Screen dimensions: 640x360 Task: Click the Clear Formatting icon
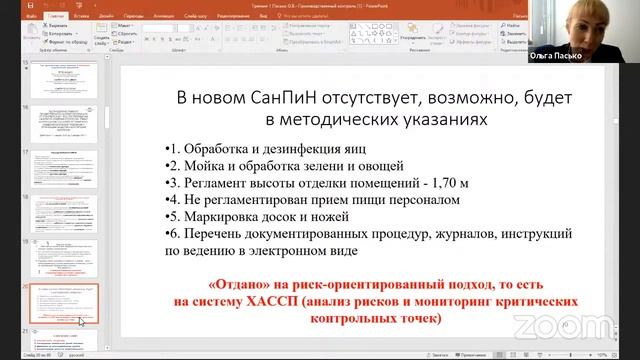216,28
